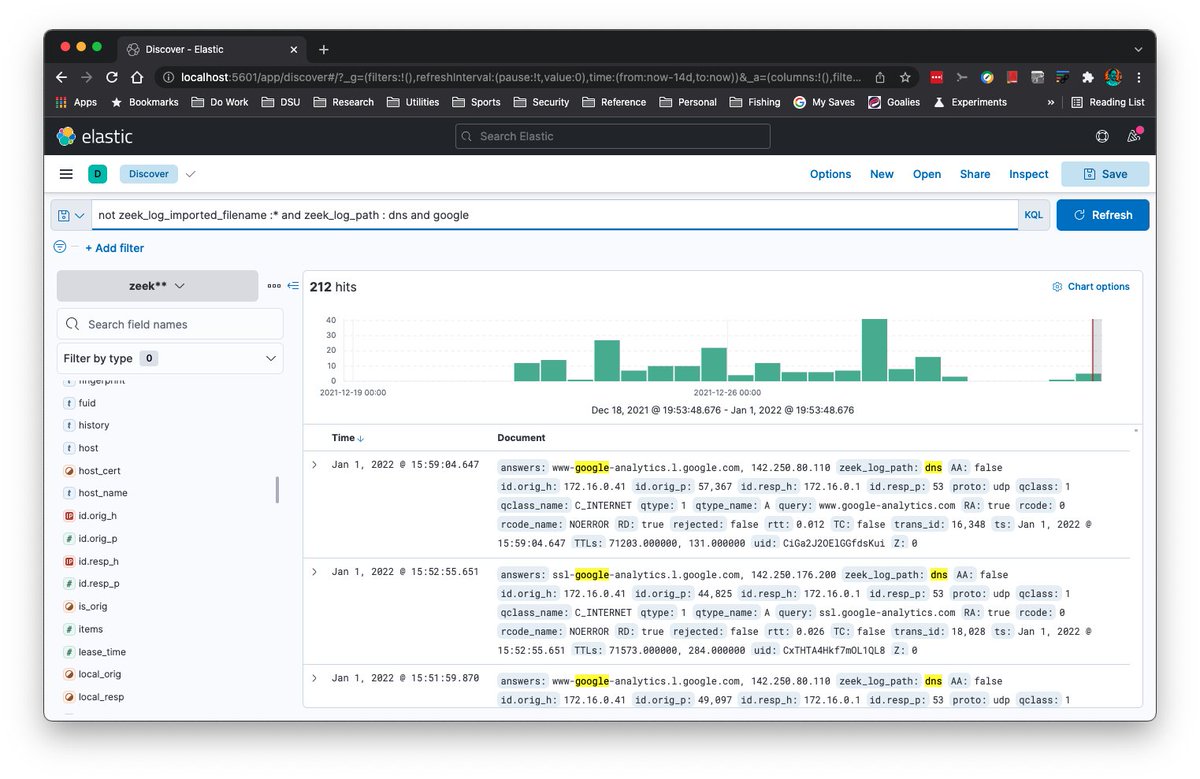Reload the page with the browser refresh icon

point(111,77)
